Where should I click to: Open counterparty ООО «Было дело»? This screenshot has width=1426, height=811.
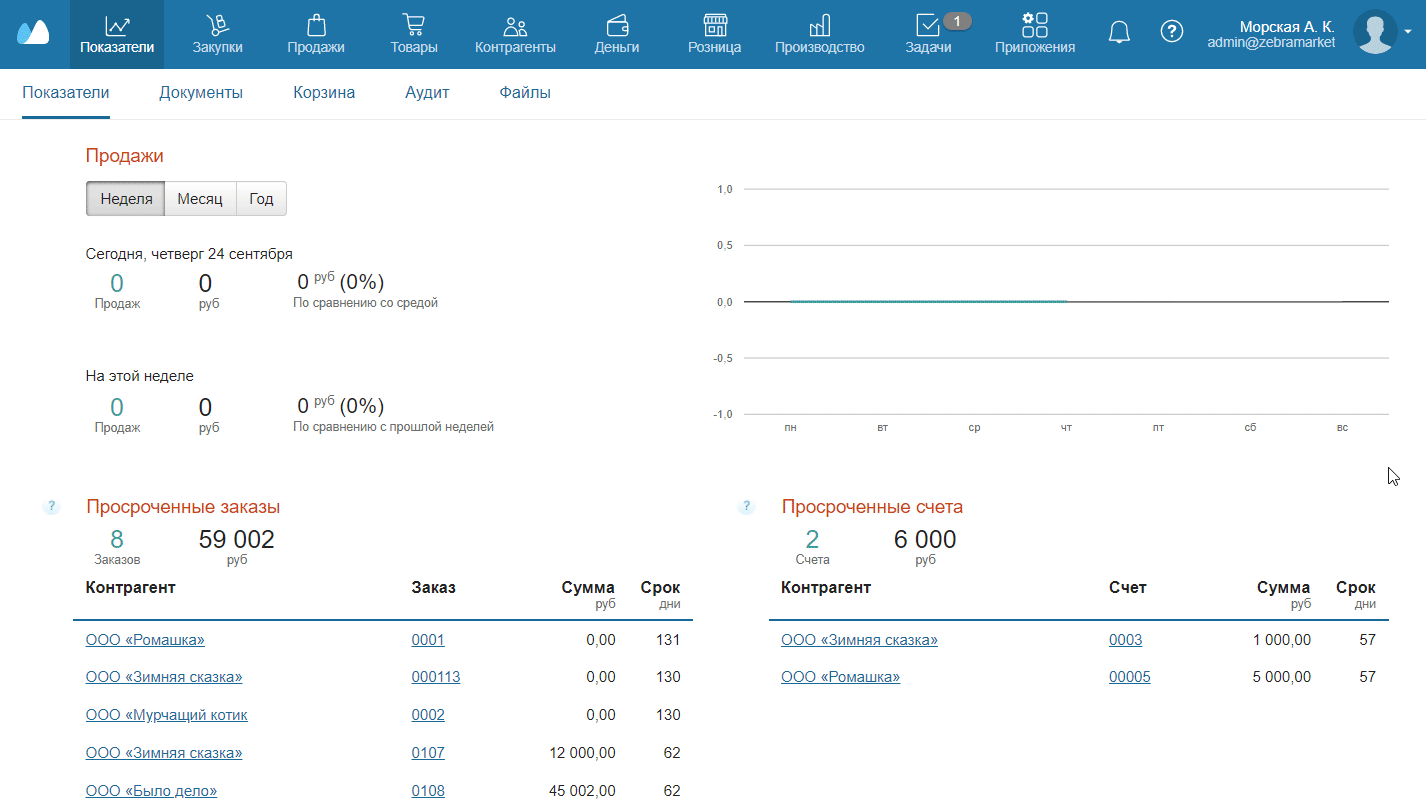(151, 791)
